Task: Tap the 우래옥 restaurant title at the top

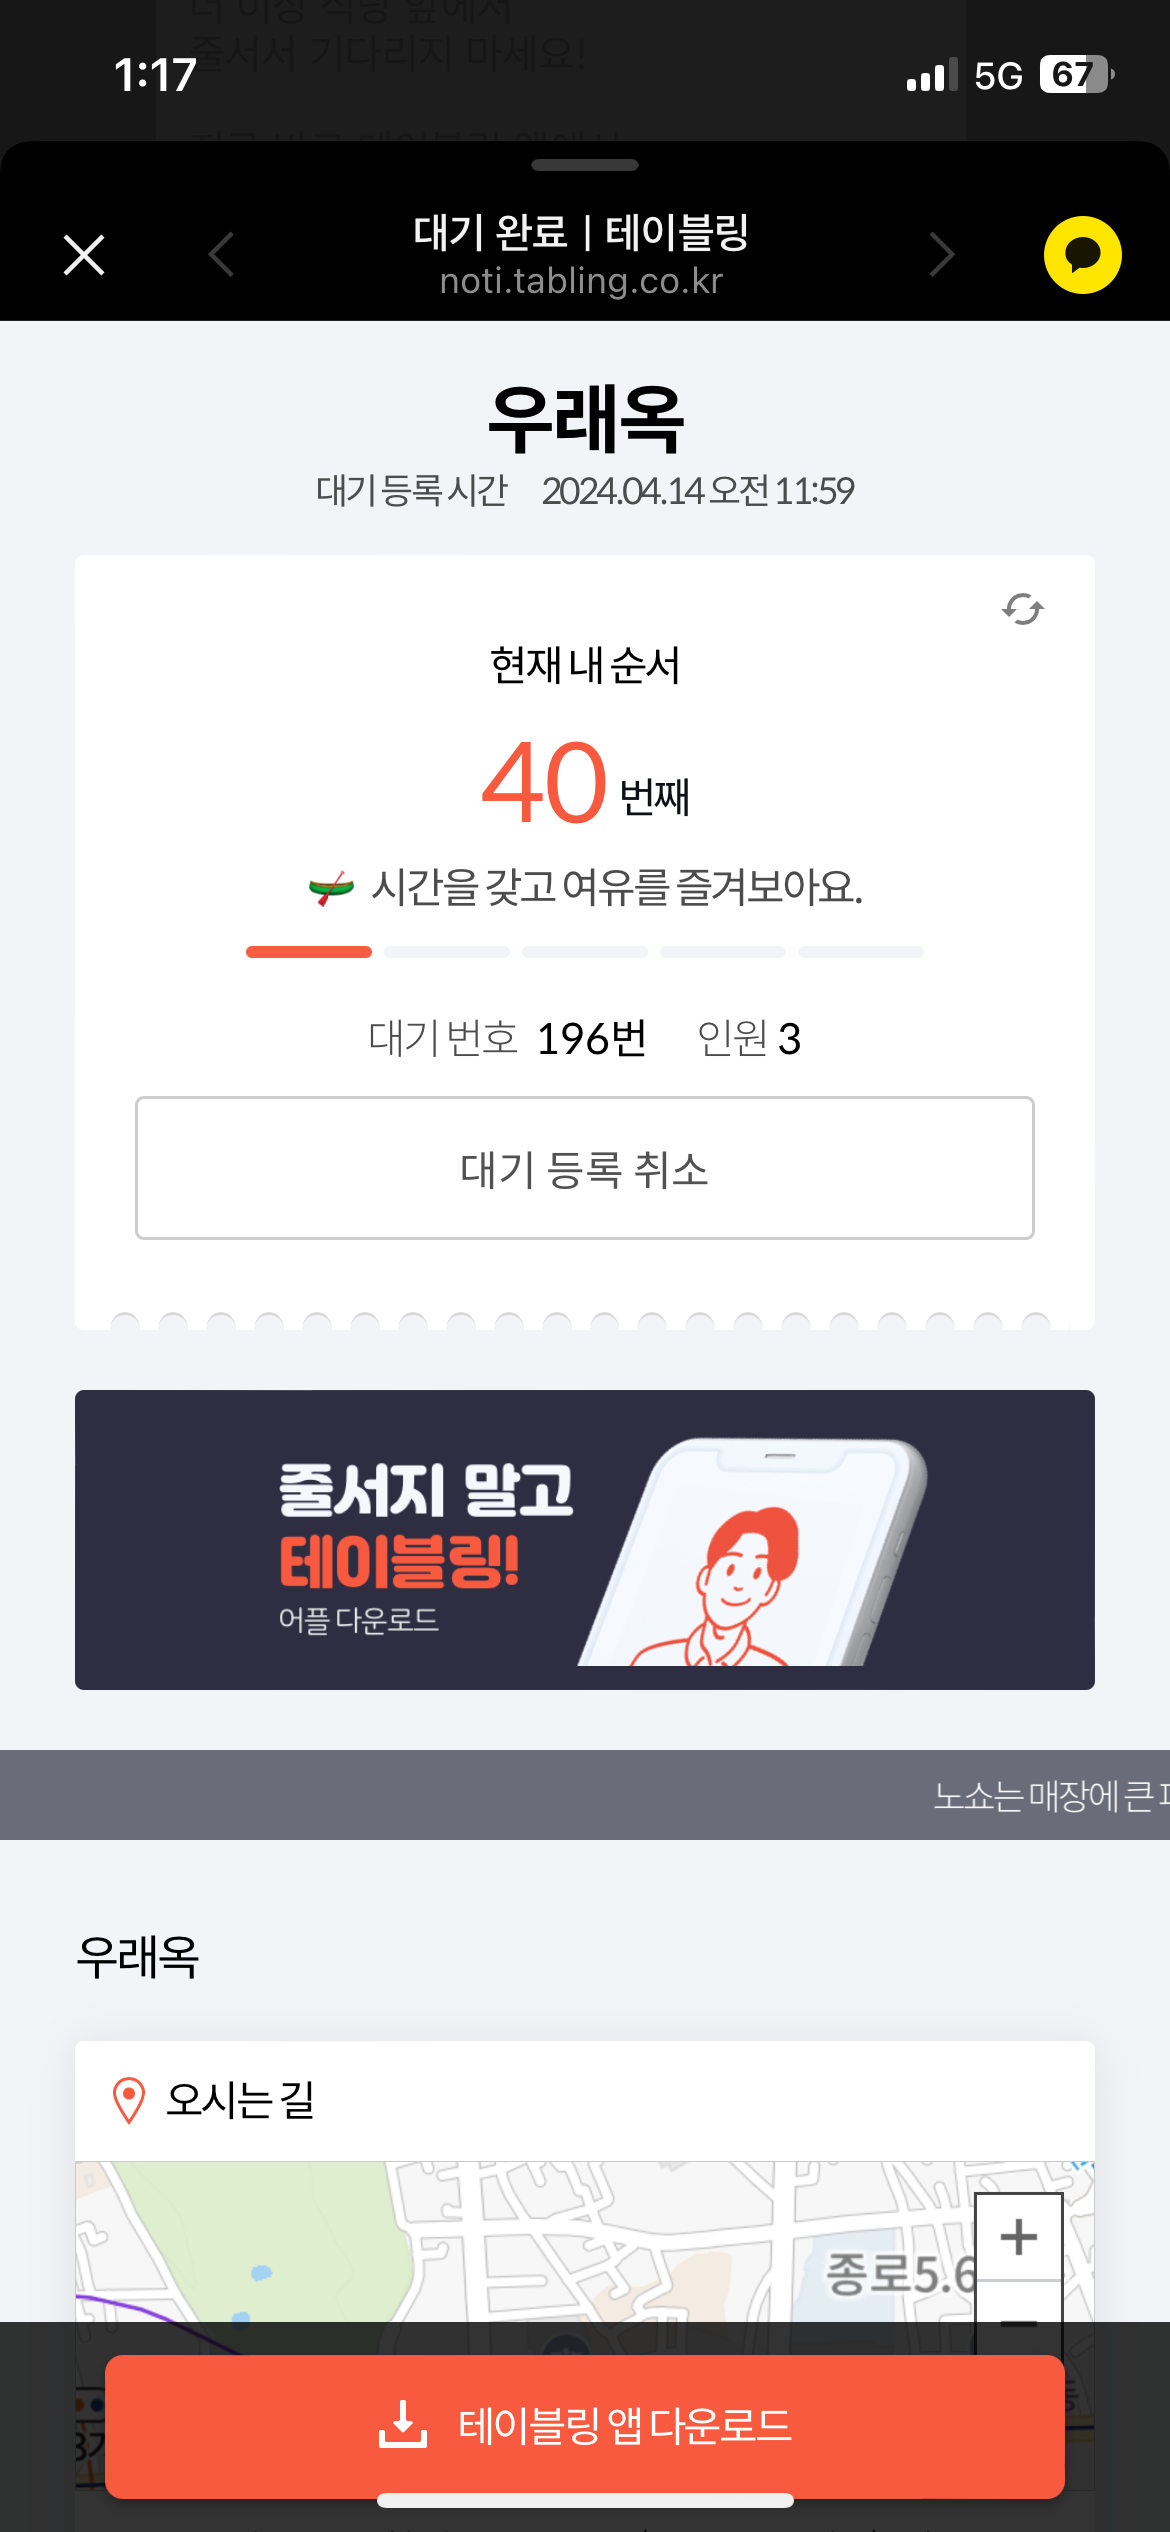Action: tap(585, 420)
